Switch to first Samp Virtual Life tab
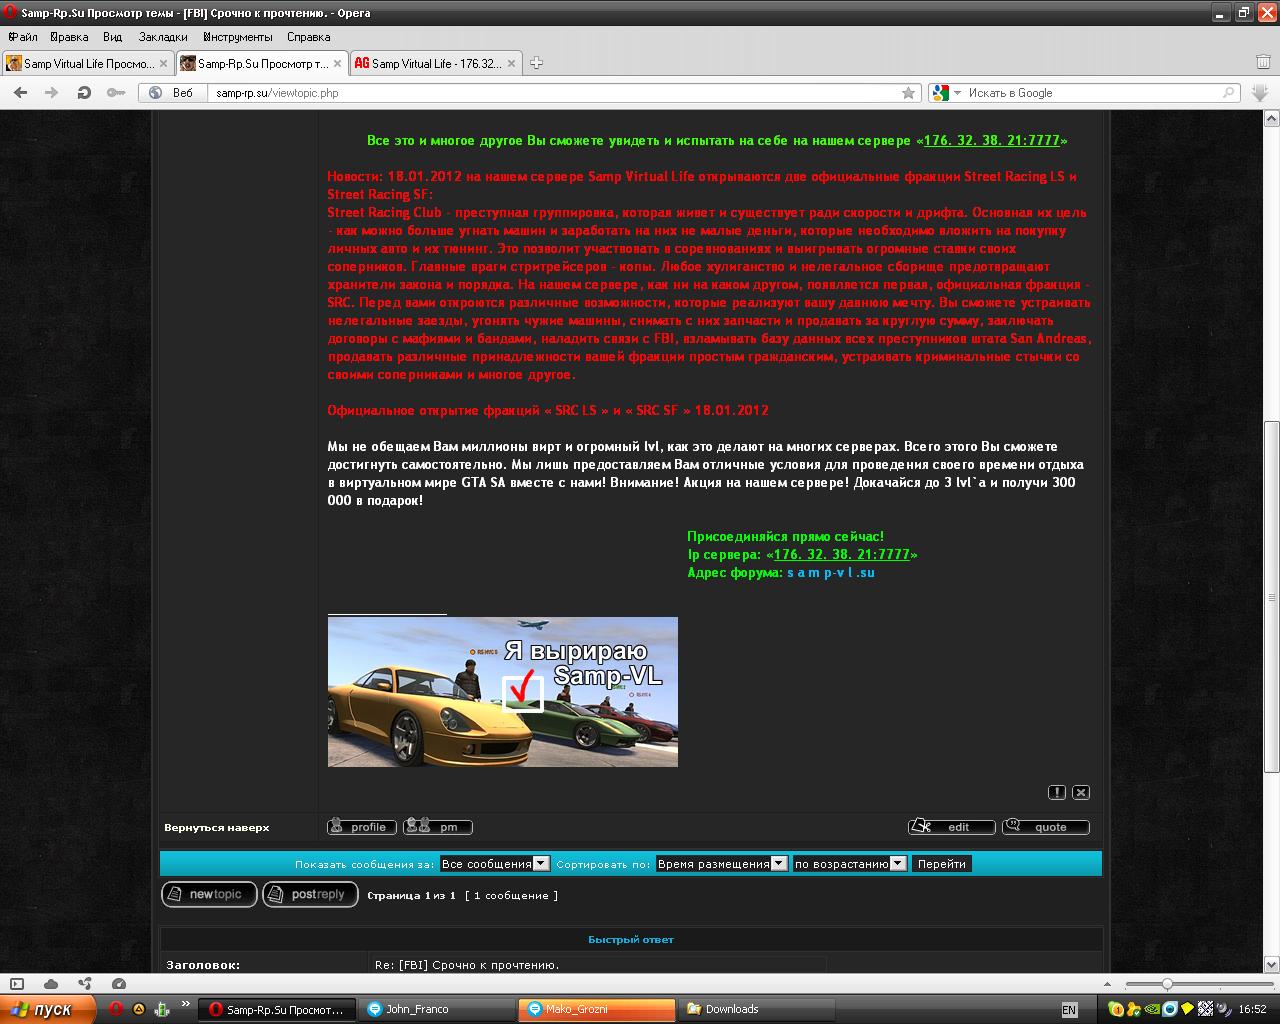 (88, 63)
